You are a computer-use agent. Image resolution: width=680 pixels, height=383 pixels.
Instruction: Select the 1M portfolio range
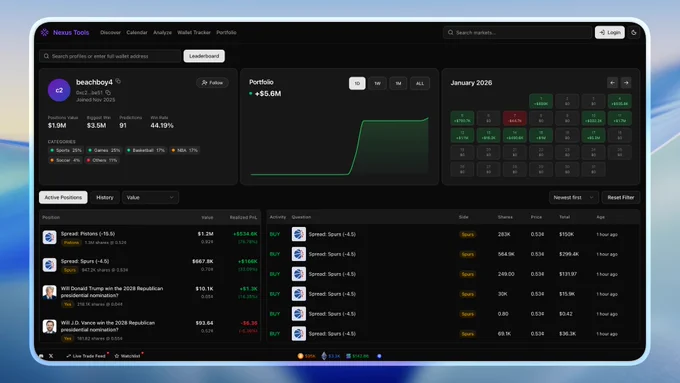(398, 83)
